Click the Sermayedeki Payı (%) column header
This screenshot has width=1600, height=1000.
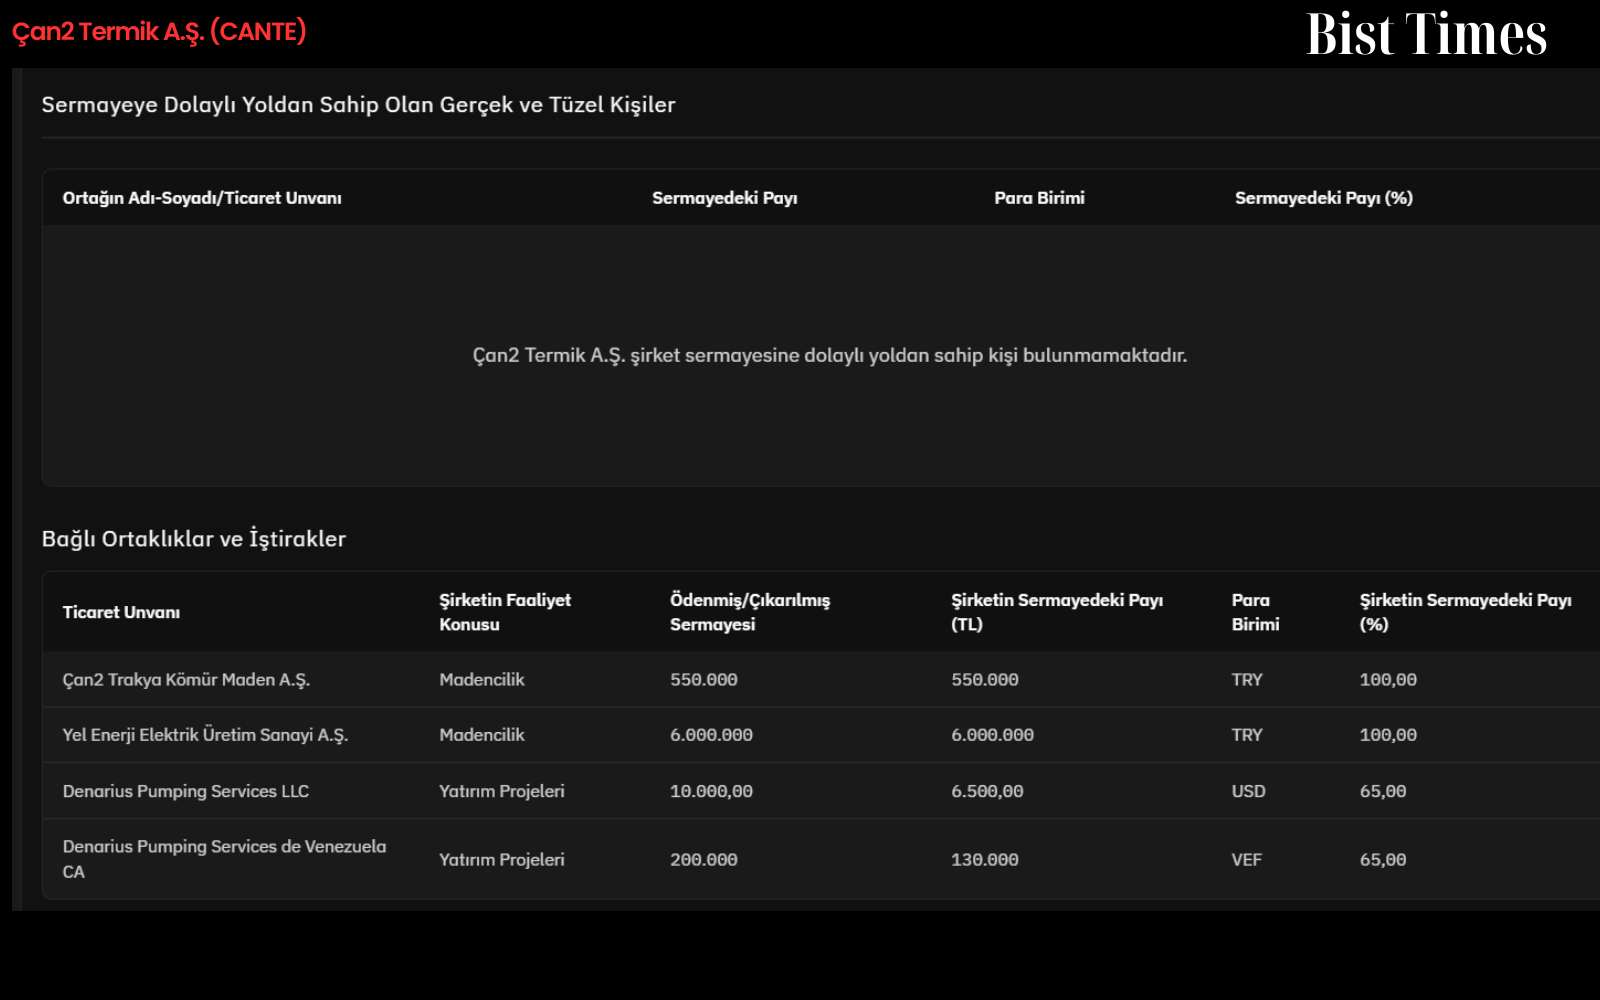1324,198
